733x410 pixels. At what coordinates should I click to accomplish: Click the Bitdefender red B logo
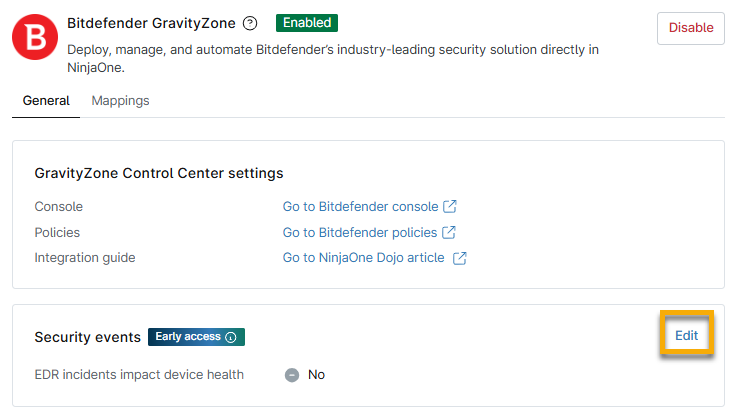pyautogui.click(x=35, y=37)
